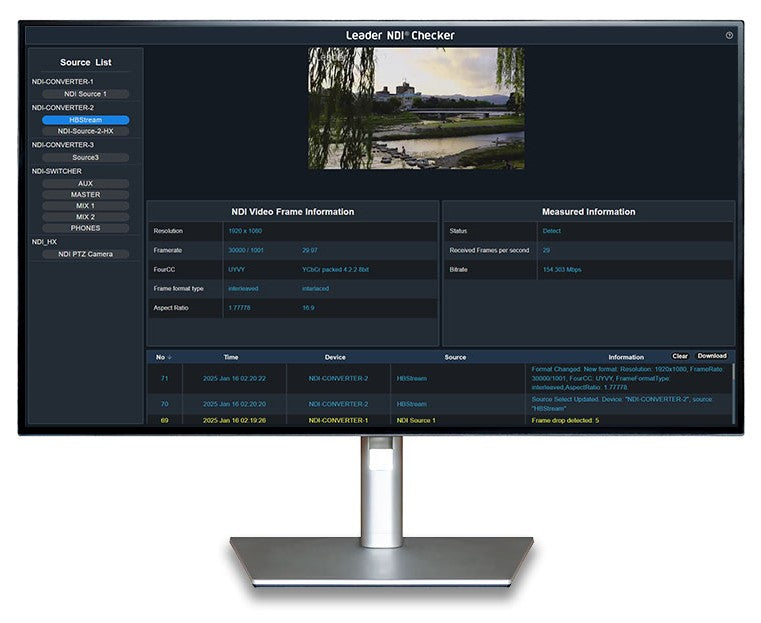Download the event log
This screenshot has width=761, height=623.
pyautogui.click(x=711, y=356)
